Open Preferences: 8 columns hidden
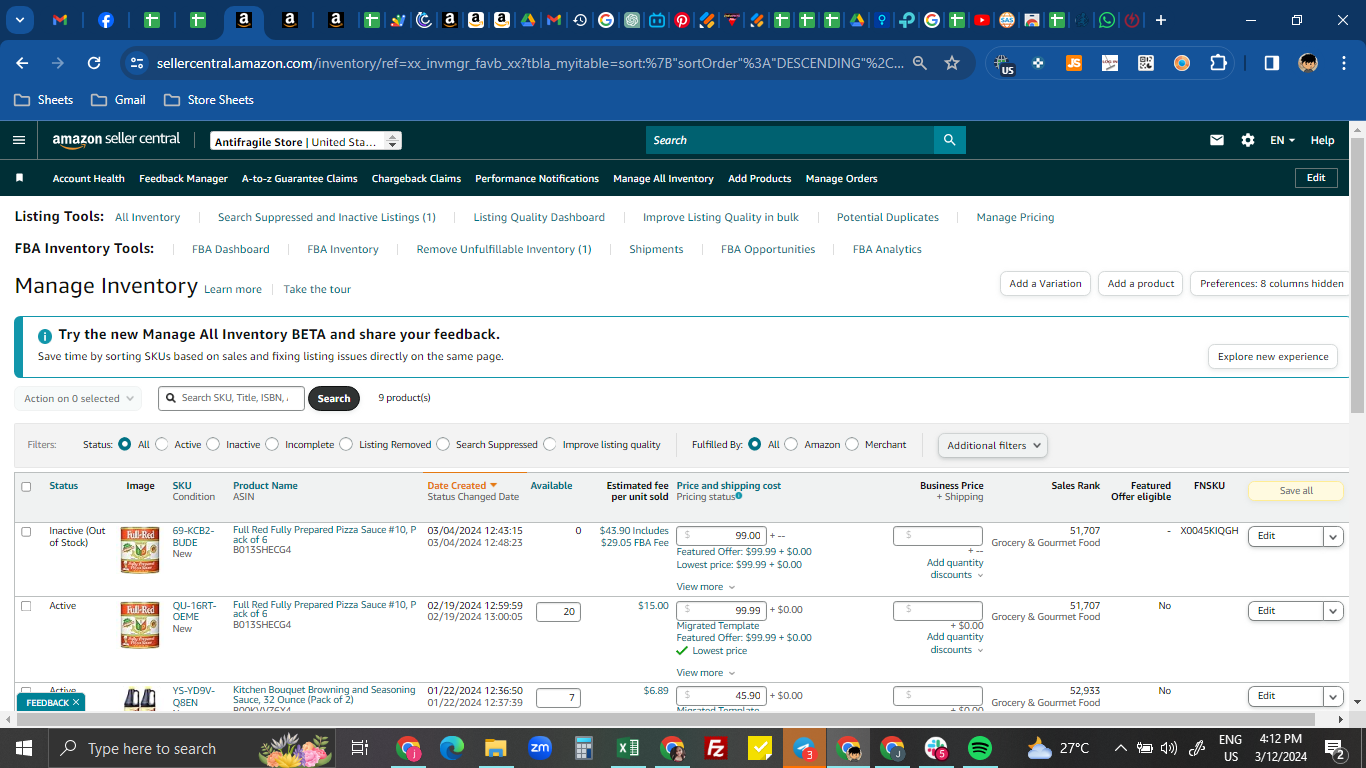 click(1271, 284)
